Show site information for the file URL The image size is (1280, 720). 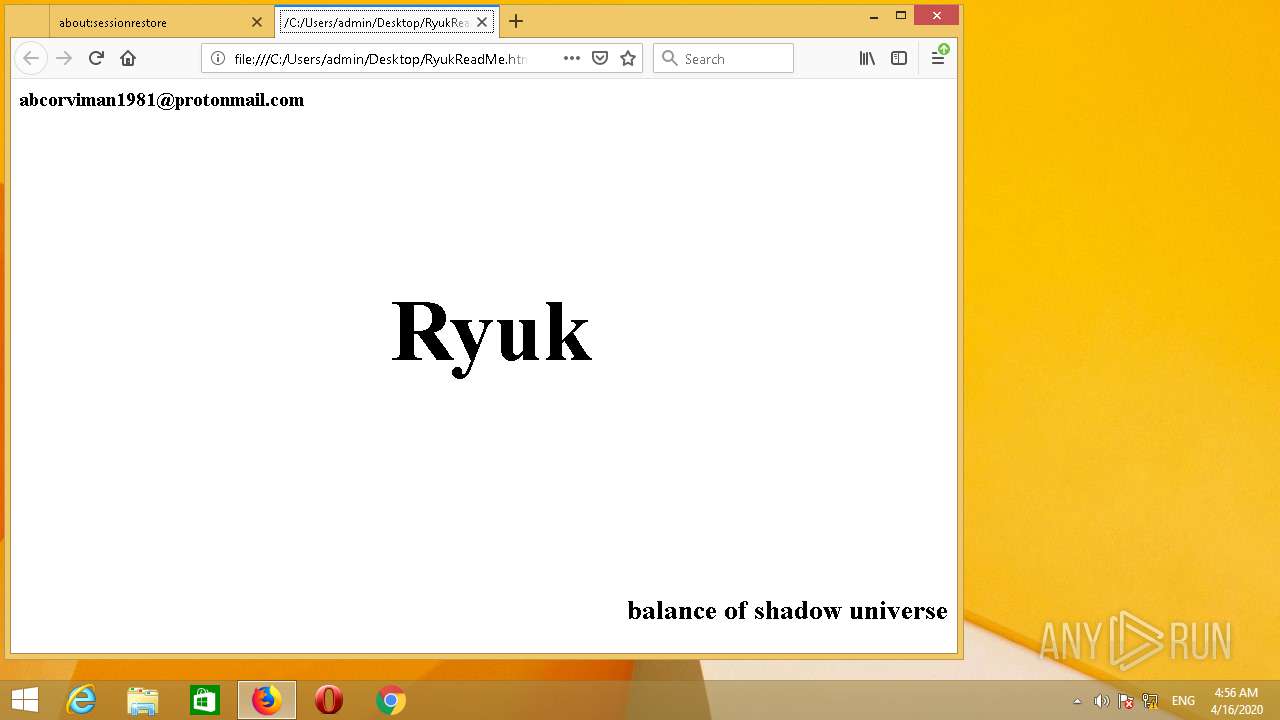(218, 58)
